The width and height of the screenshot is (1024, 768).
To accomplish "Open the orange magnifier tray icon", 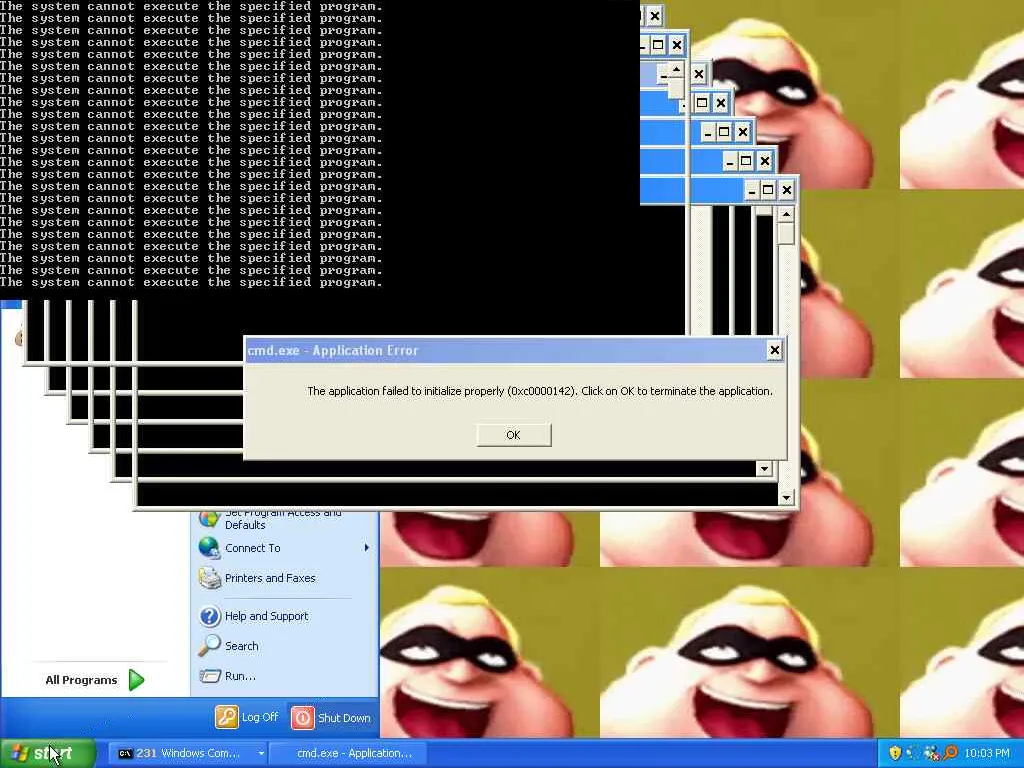I will pos(950,753).
